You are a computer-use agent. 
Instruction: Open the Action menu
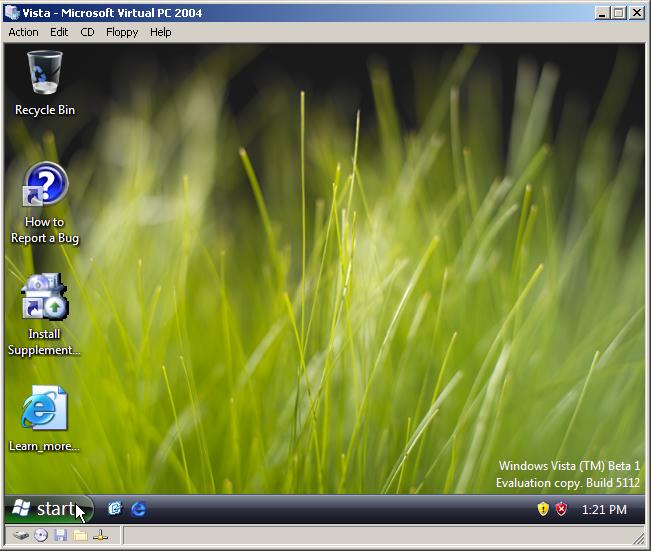tap(23, 32)
